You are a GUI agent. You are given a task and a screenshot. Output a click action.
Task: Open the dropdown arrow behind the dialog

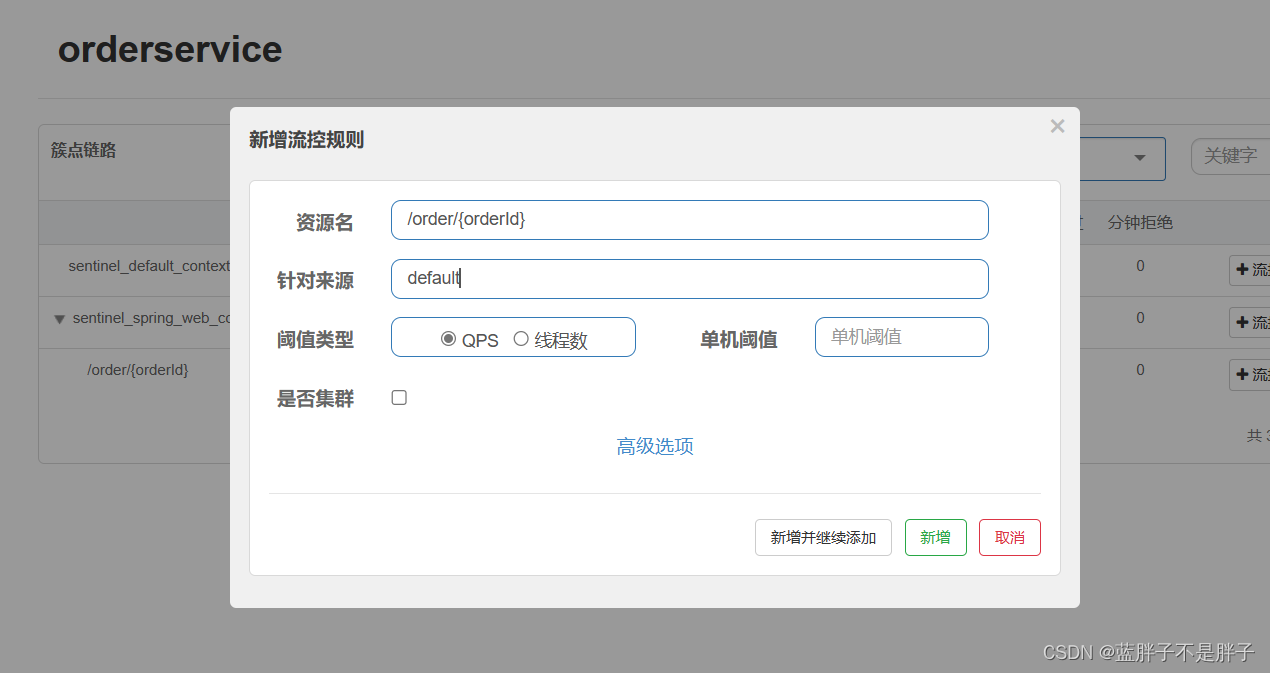[x=1139, y=158]
